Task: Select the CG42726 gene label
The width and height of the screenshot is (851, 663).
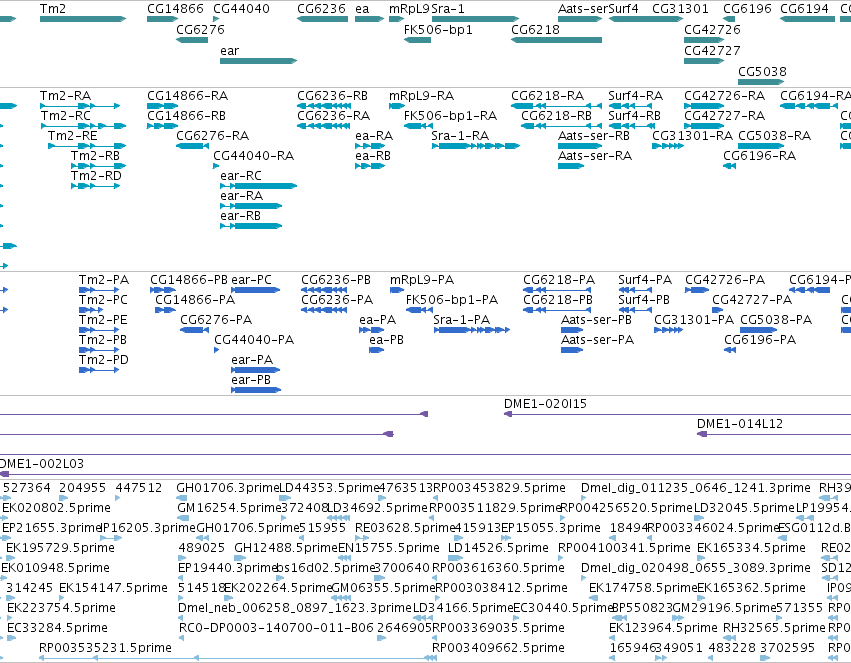Action: point(712,29)
